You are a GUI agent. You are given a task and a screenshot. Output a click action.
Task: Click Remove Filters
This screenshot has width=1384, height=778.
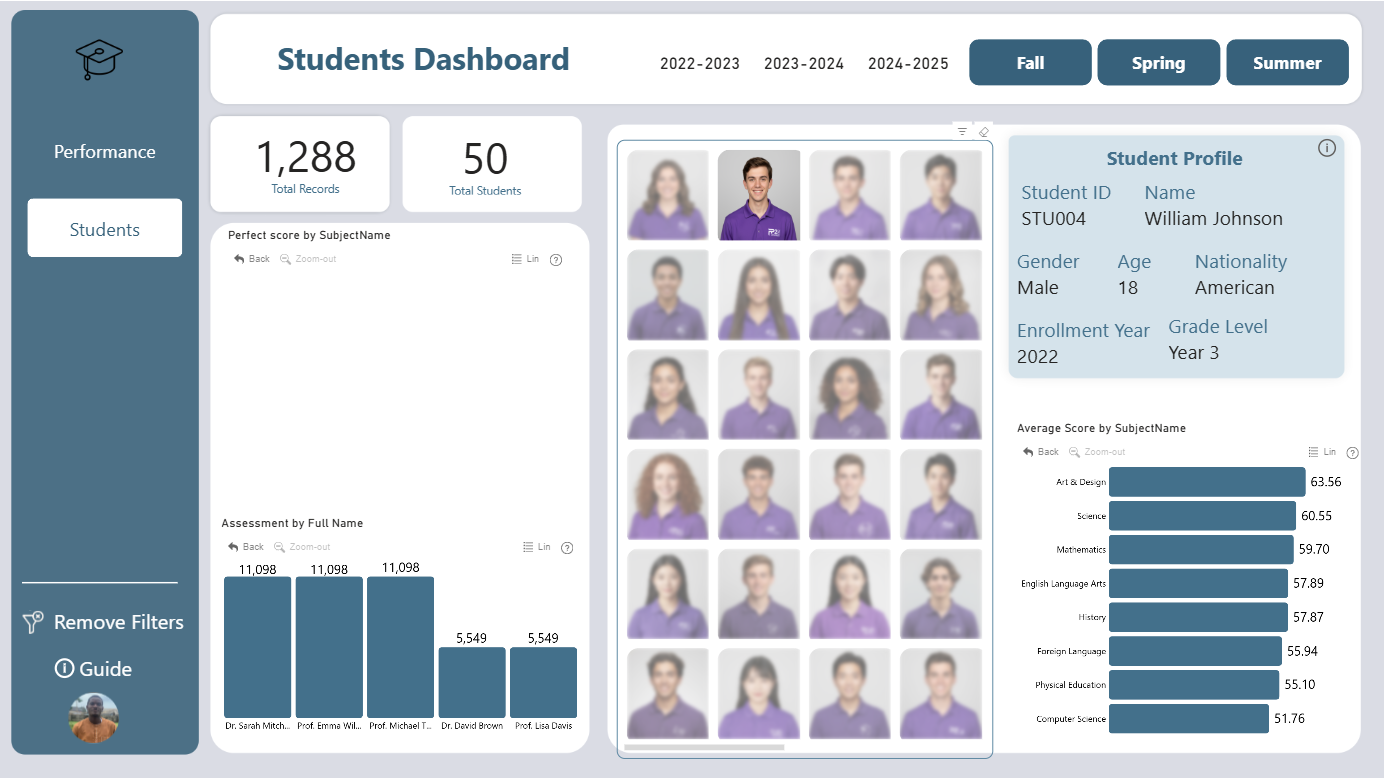103,622
